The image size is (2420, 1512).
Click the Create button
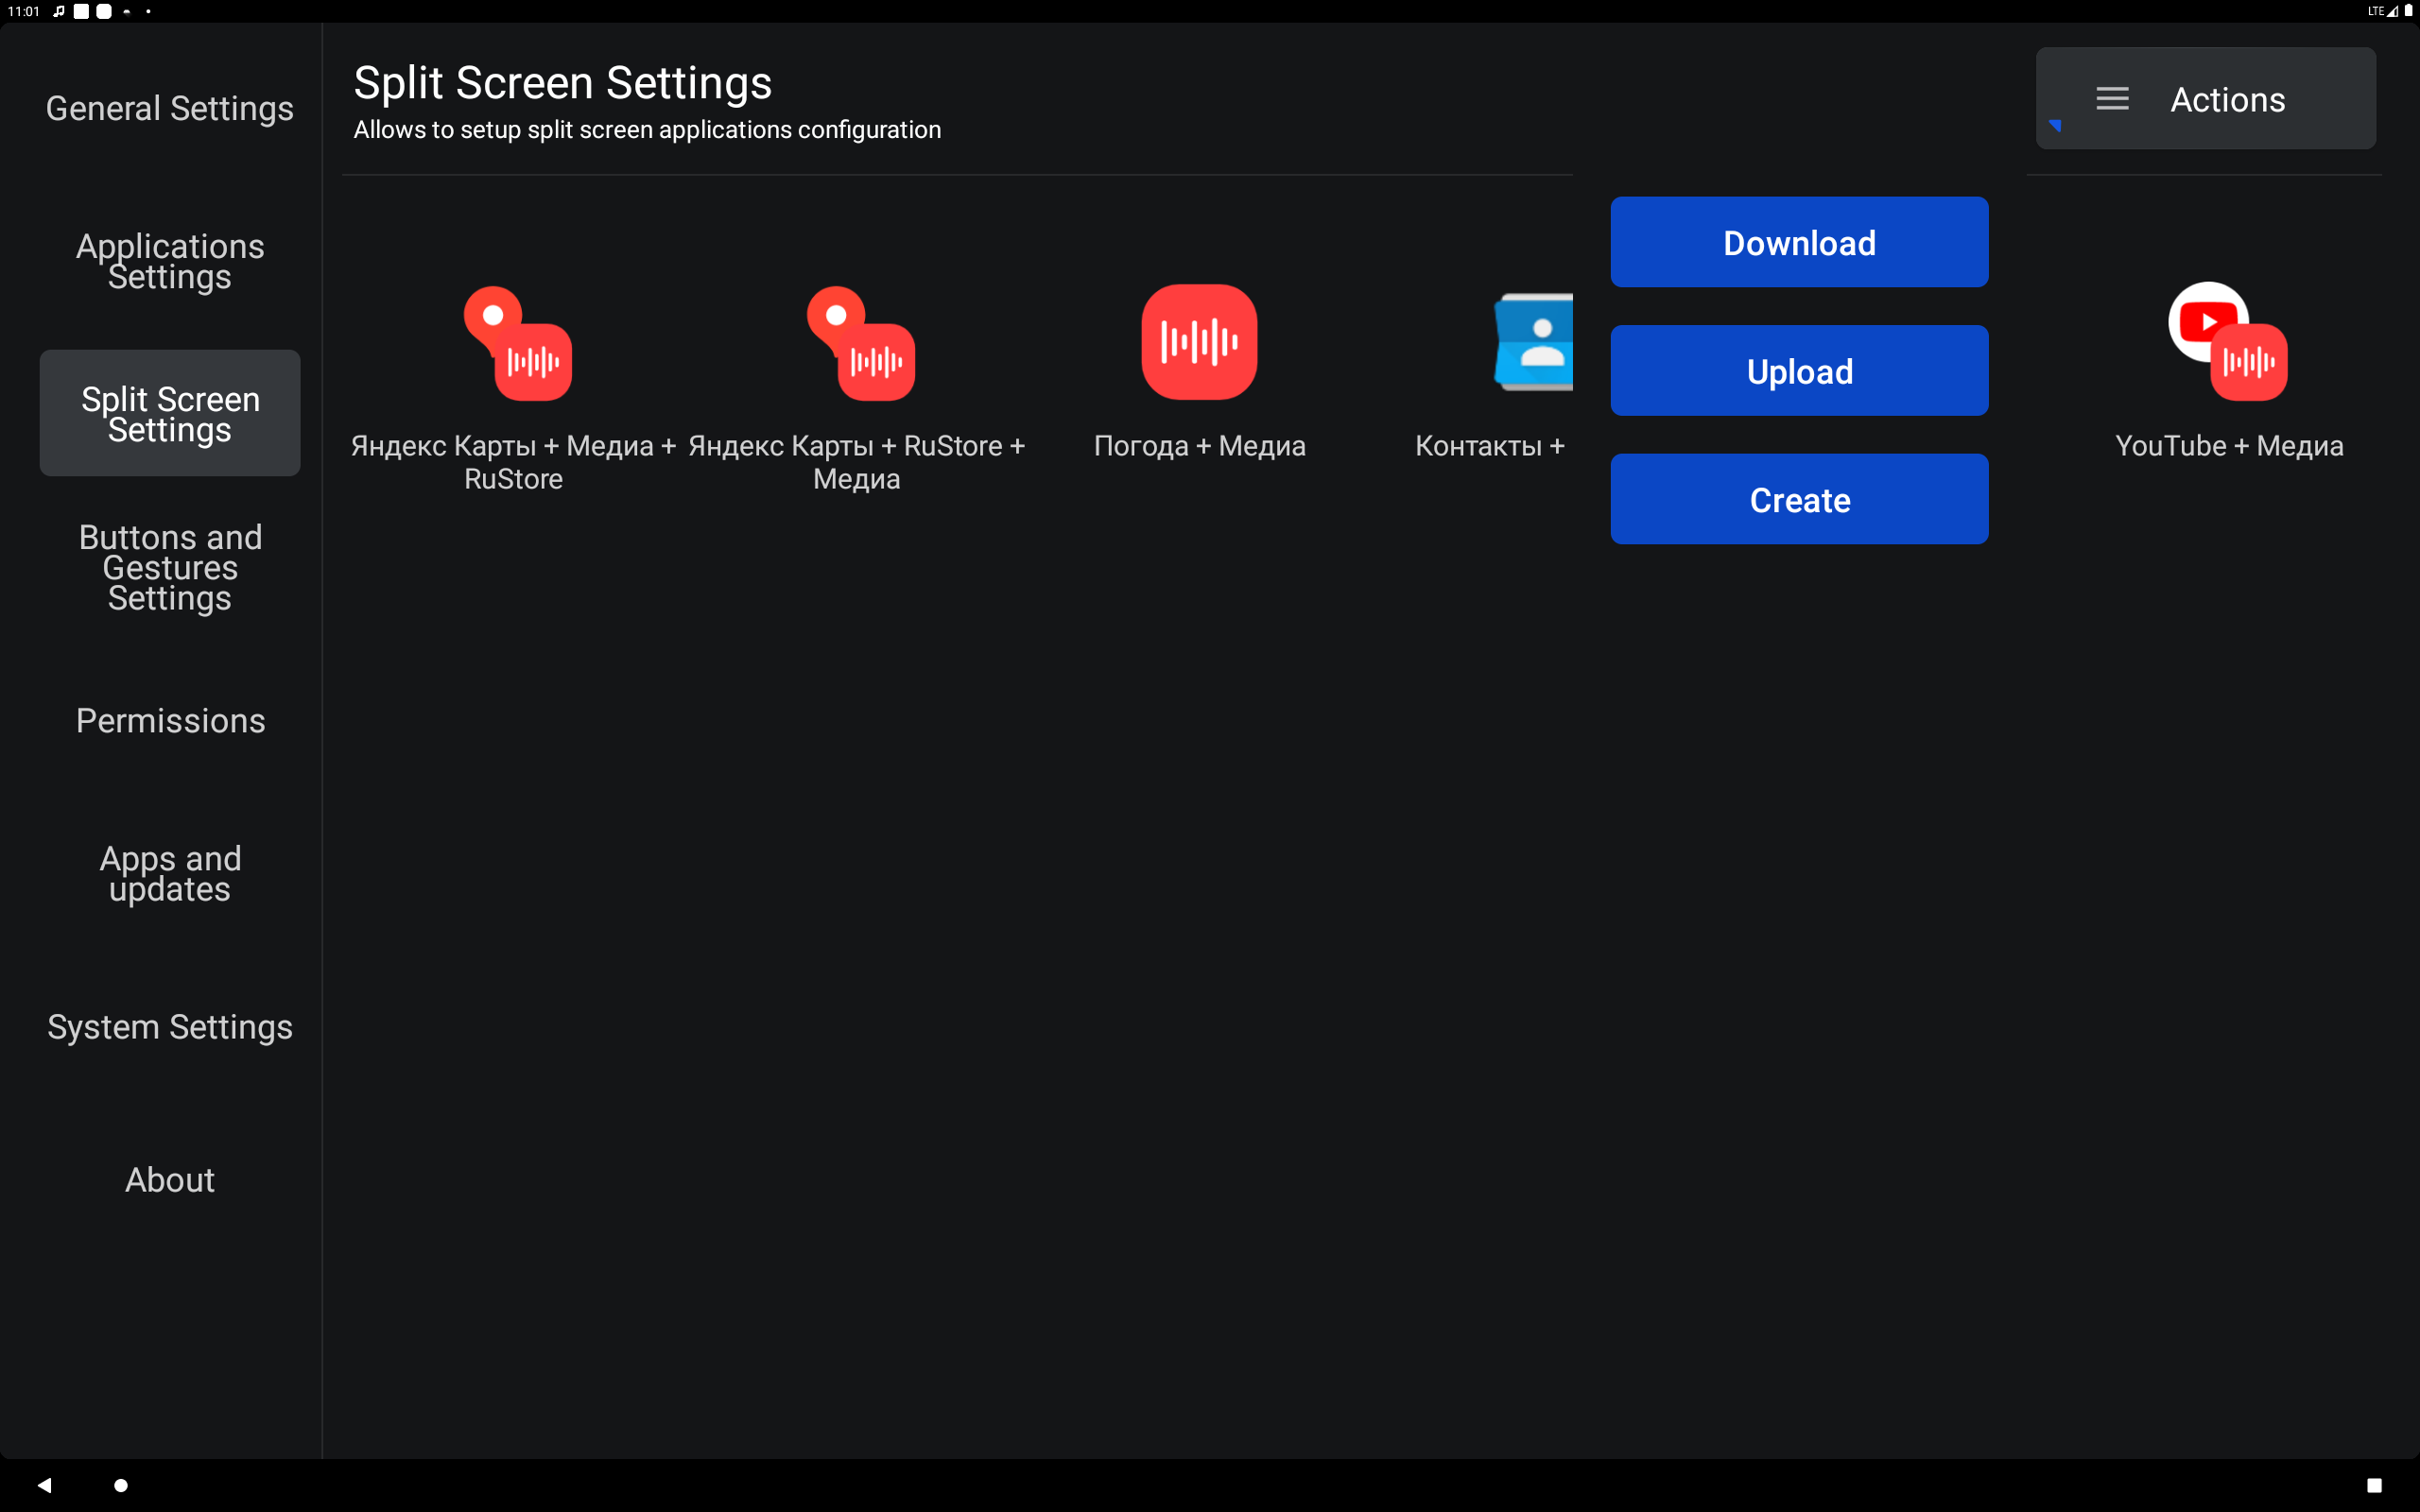[x=1799, y=499]
